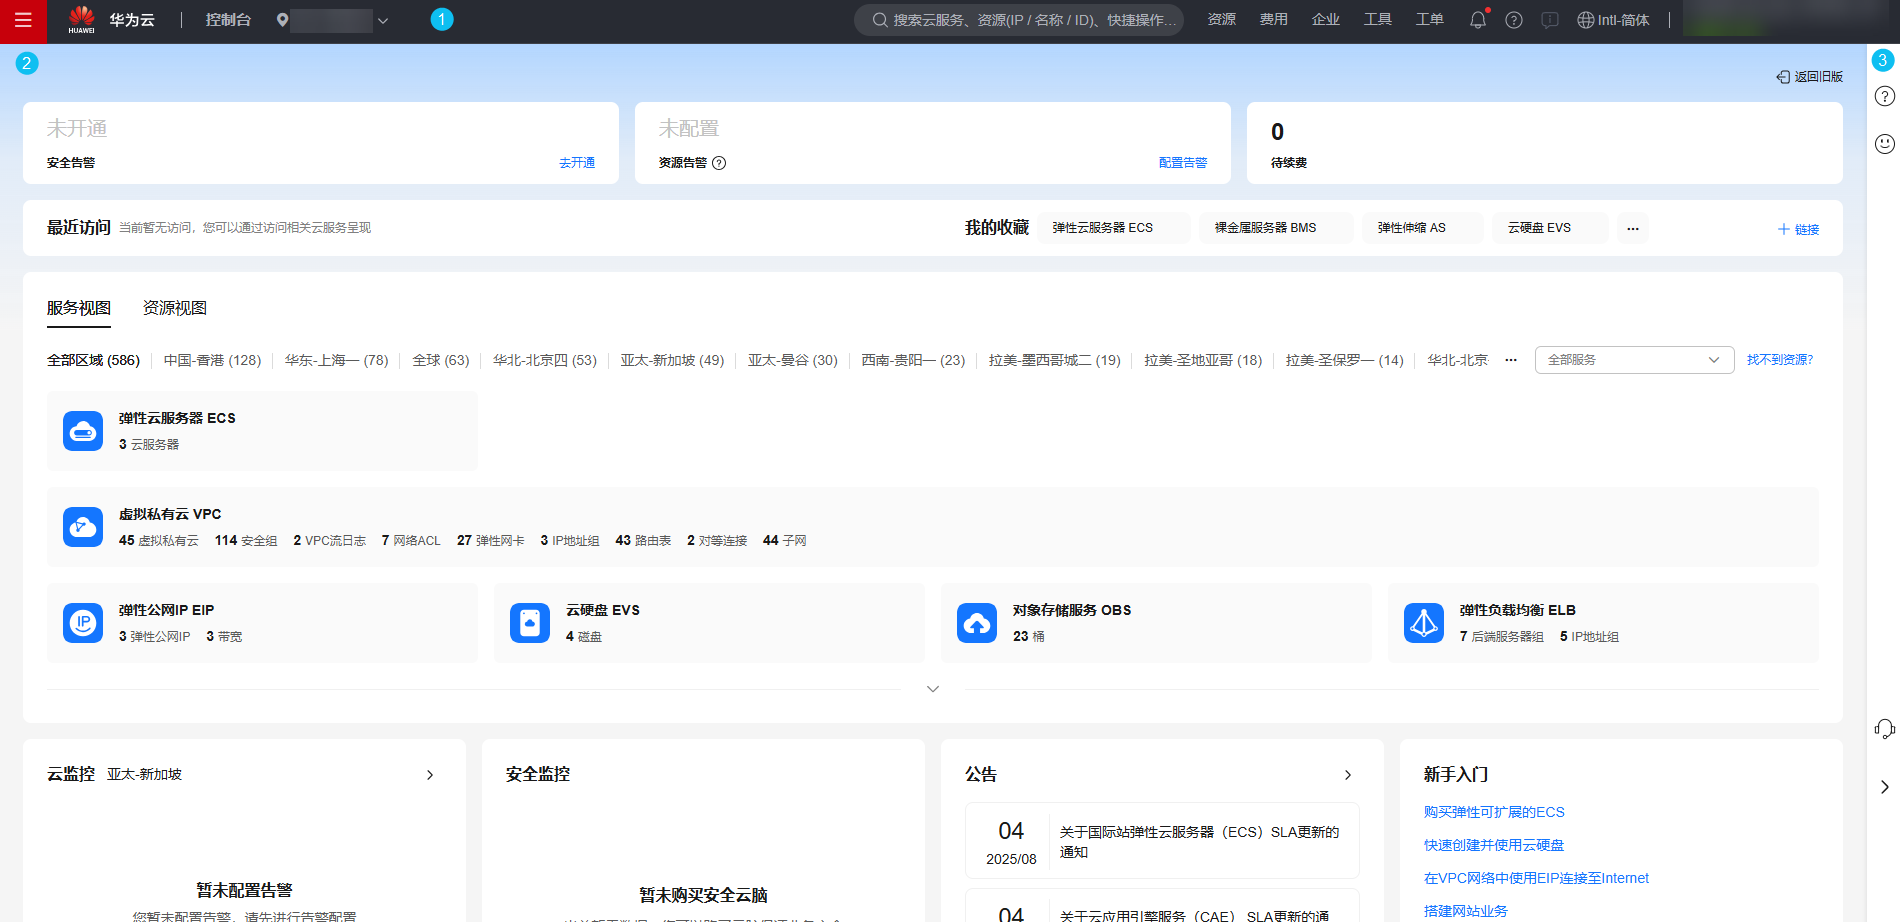Screen dimensions: 1900x922
Task: Select 拉美-圣保罗一 (14) region filter
Action: tap(1345, 360)
